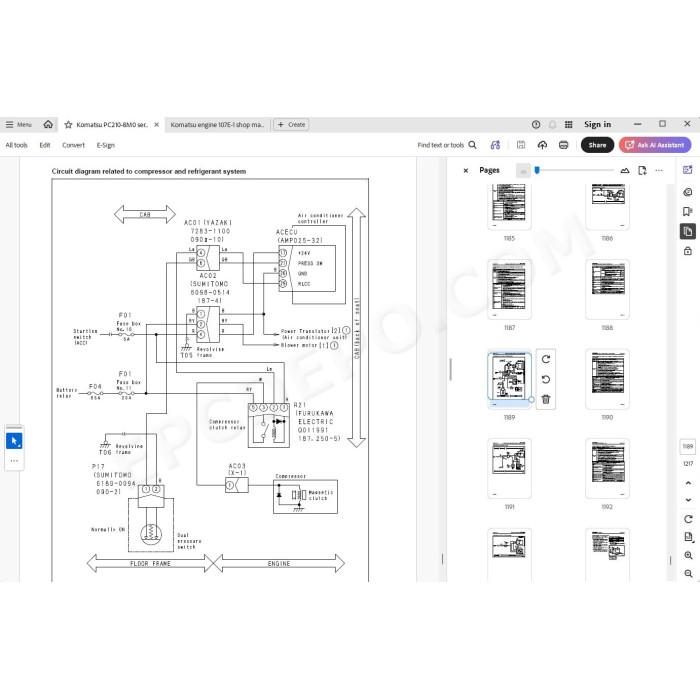Click the upload to cloud icon
Viewport: 700px width, 700px height.
tap(542, 145)
